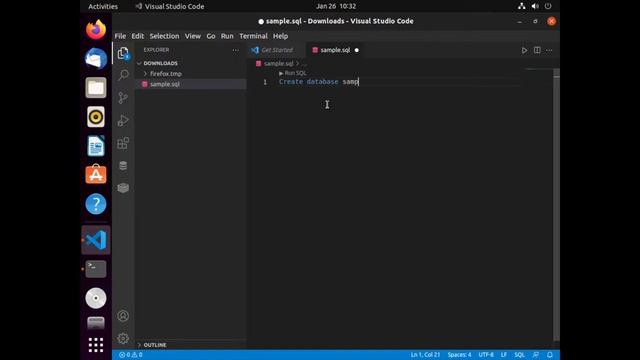Change end of line sequence LF
The width and height of the screenshot is (640, 360).
504,355
